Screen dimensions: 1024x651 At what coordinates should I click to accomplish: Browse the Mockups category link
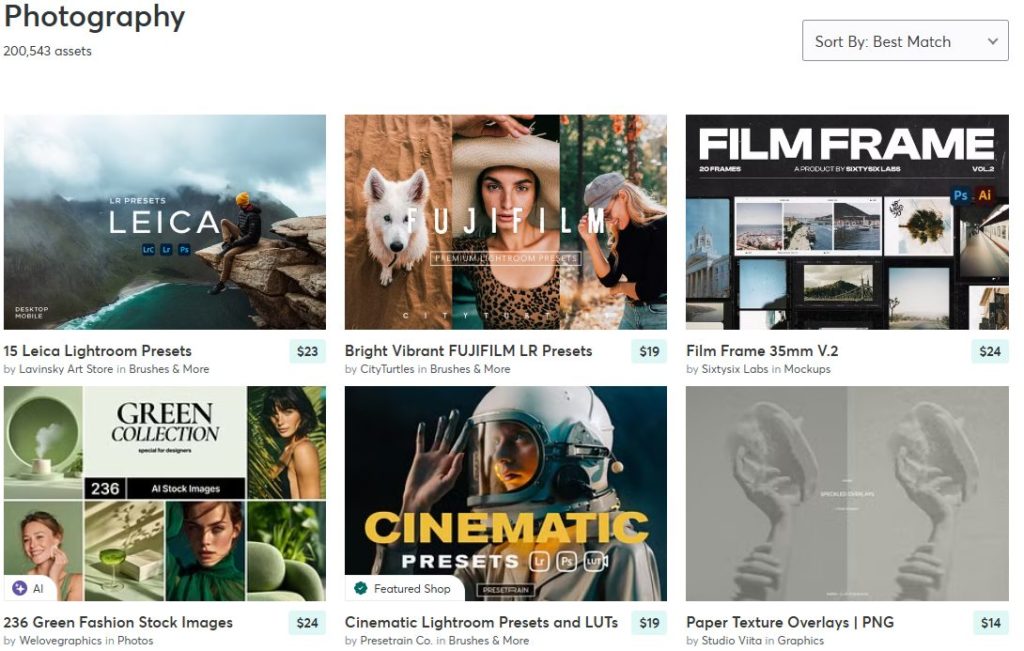[x=807, y=369]
